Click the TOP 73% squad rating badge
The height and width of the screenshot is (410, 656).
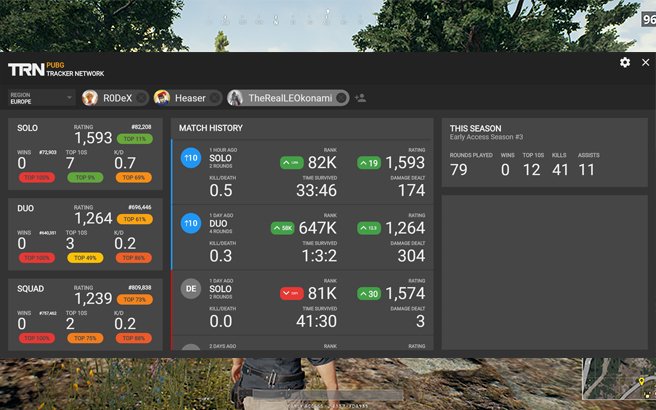pos(135,299)
